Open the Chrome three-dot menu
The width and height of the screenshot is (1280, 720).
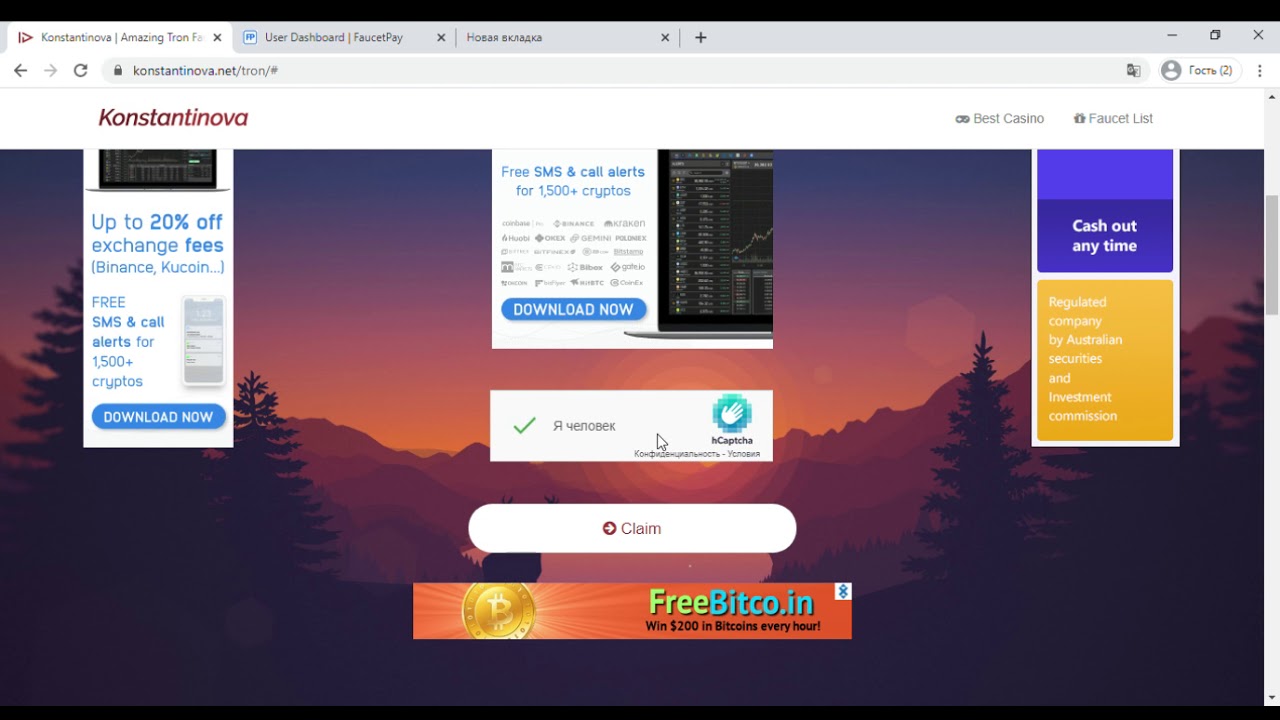tap(1260, 70)
